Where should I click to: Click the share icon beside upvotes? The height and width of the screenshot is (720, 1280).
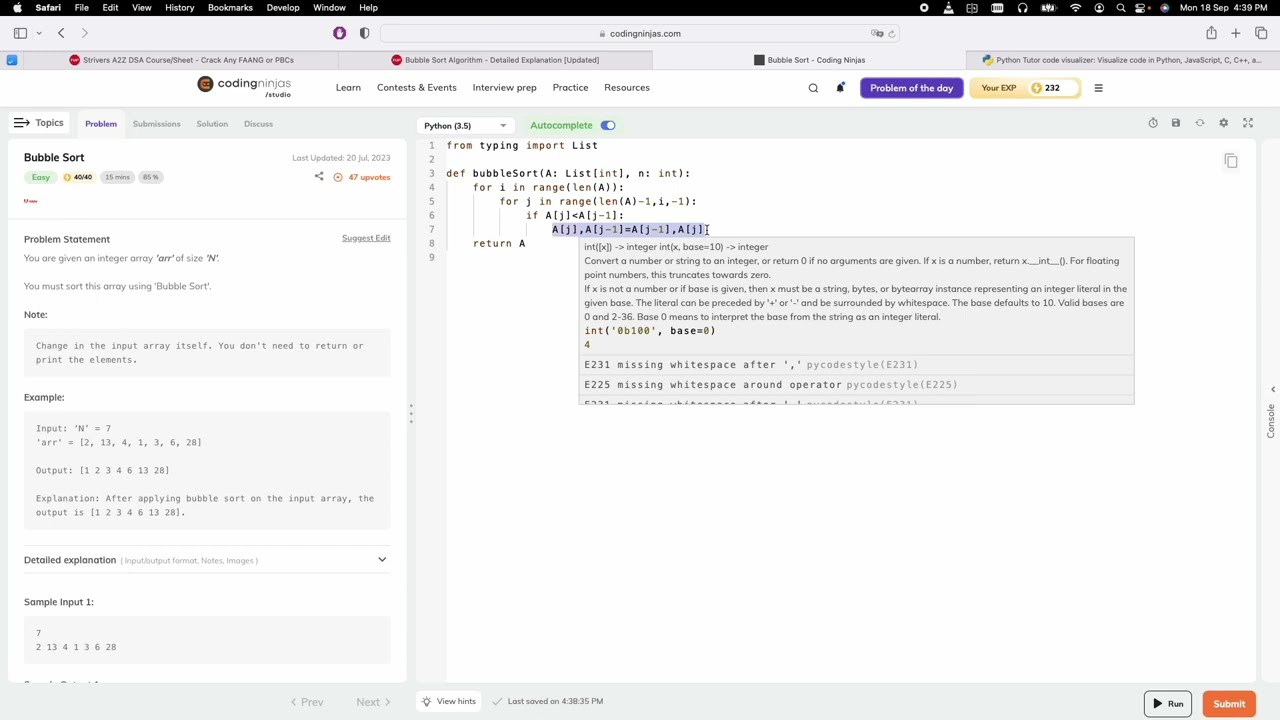coord(319,177)
